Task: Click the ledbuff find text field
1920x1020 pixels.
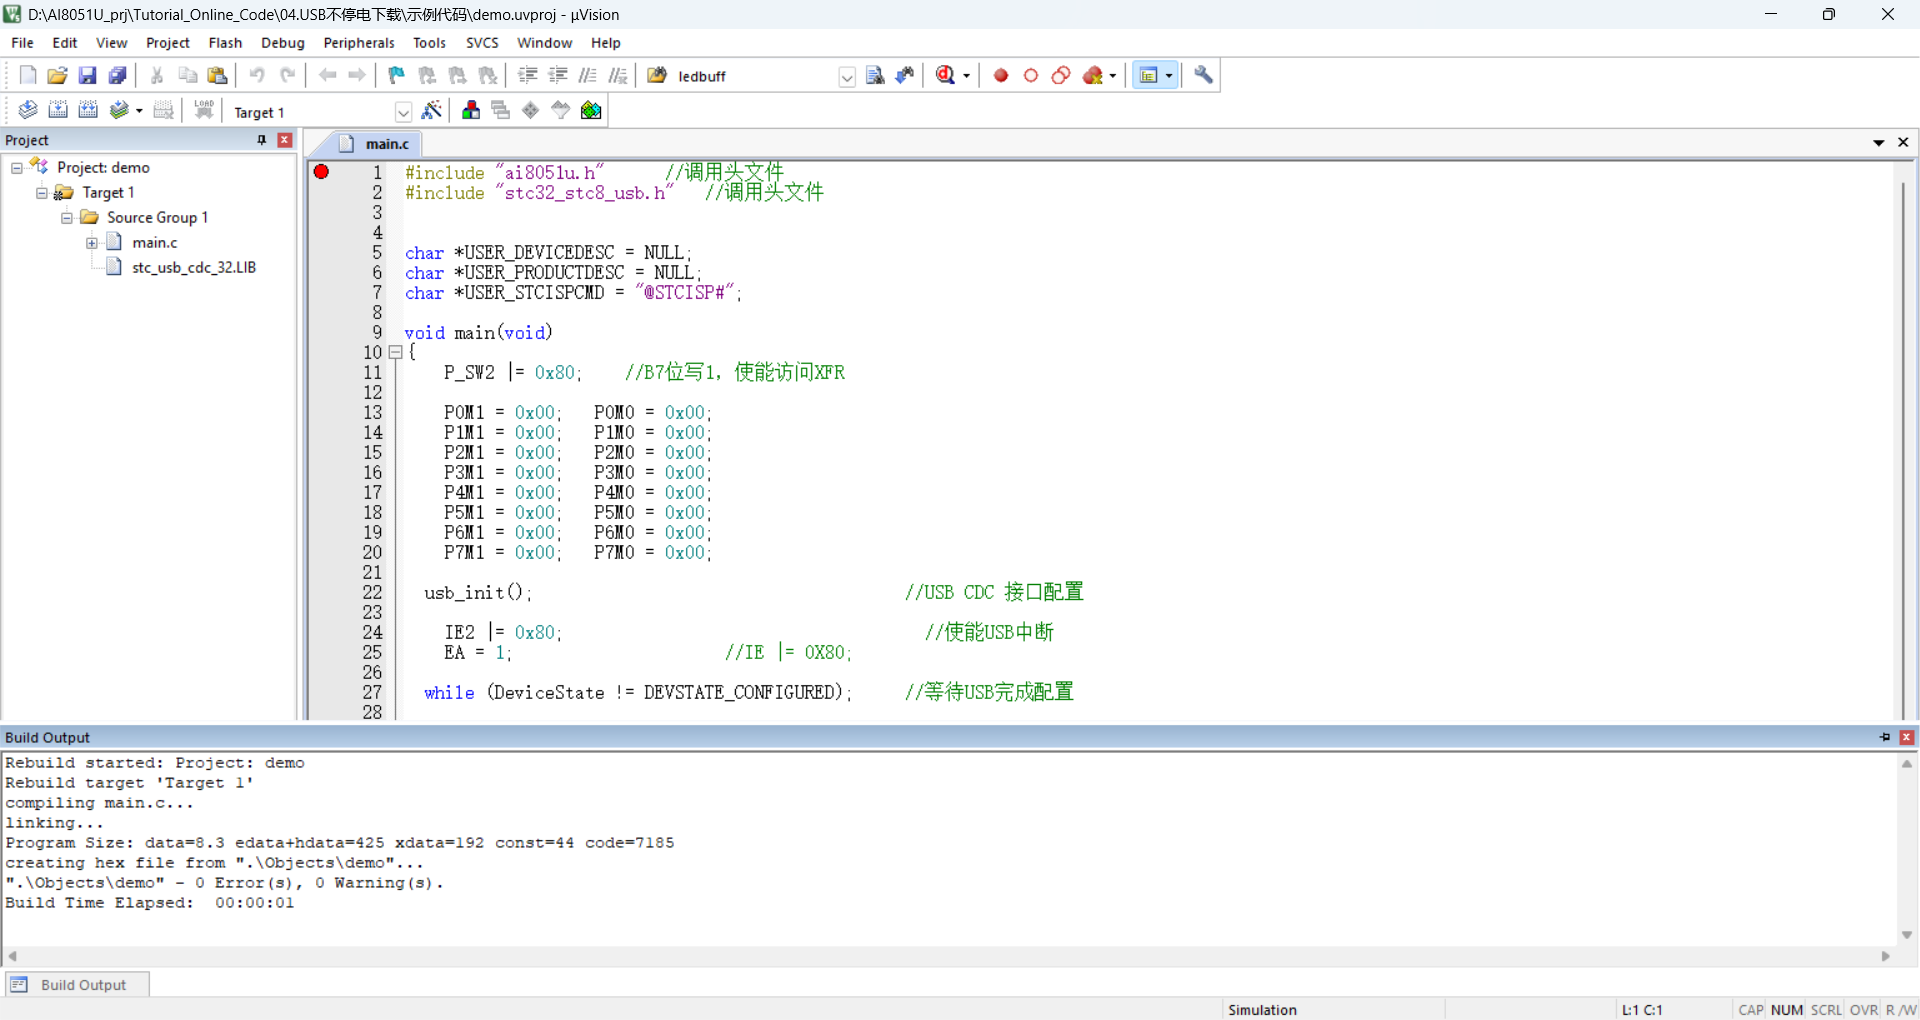Action: 756,77
